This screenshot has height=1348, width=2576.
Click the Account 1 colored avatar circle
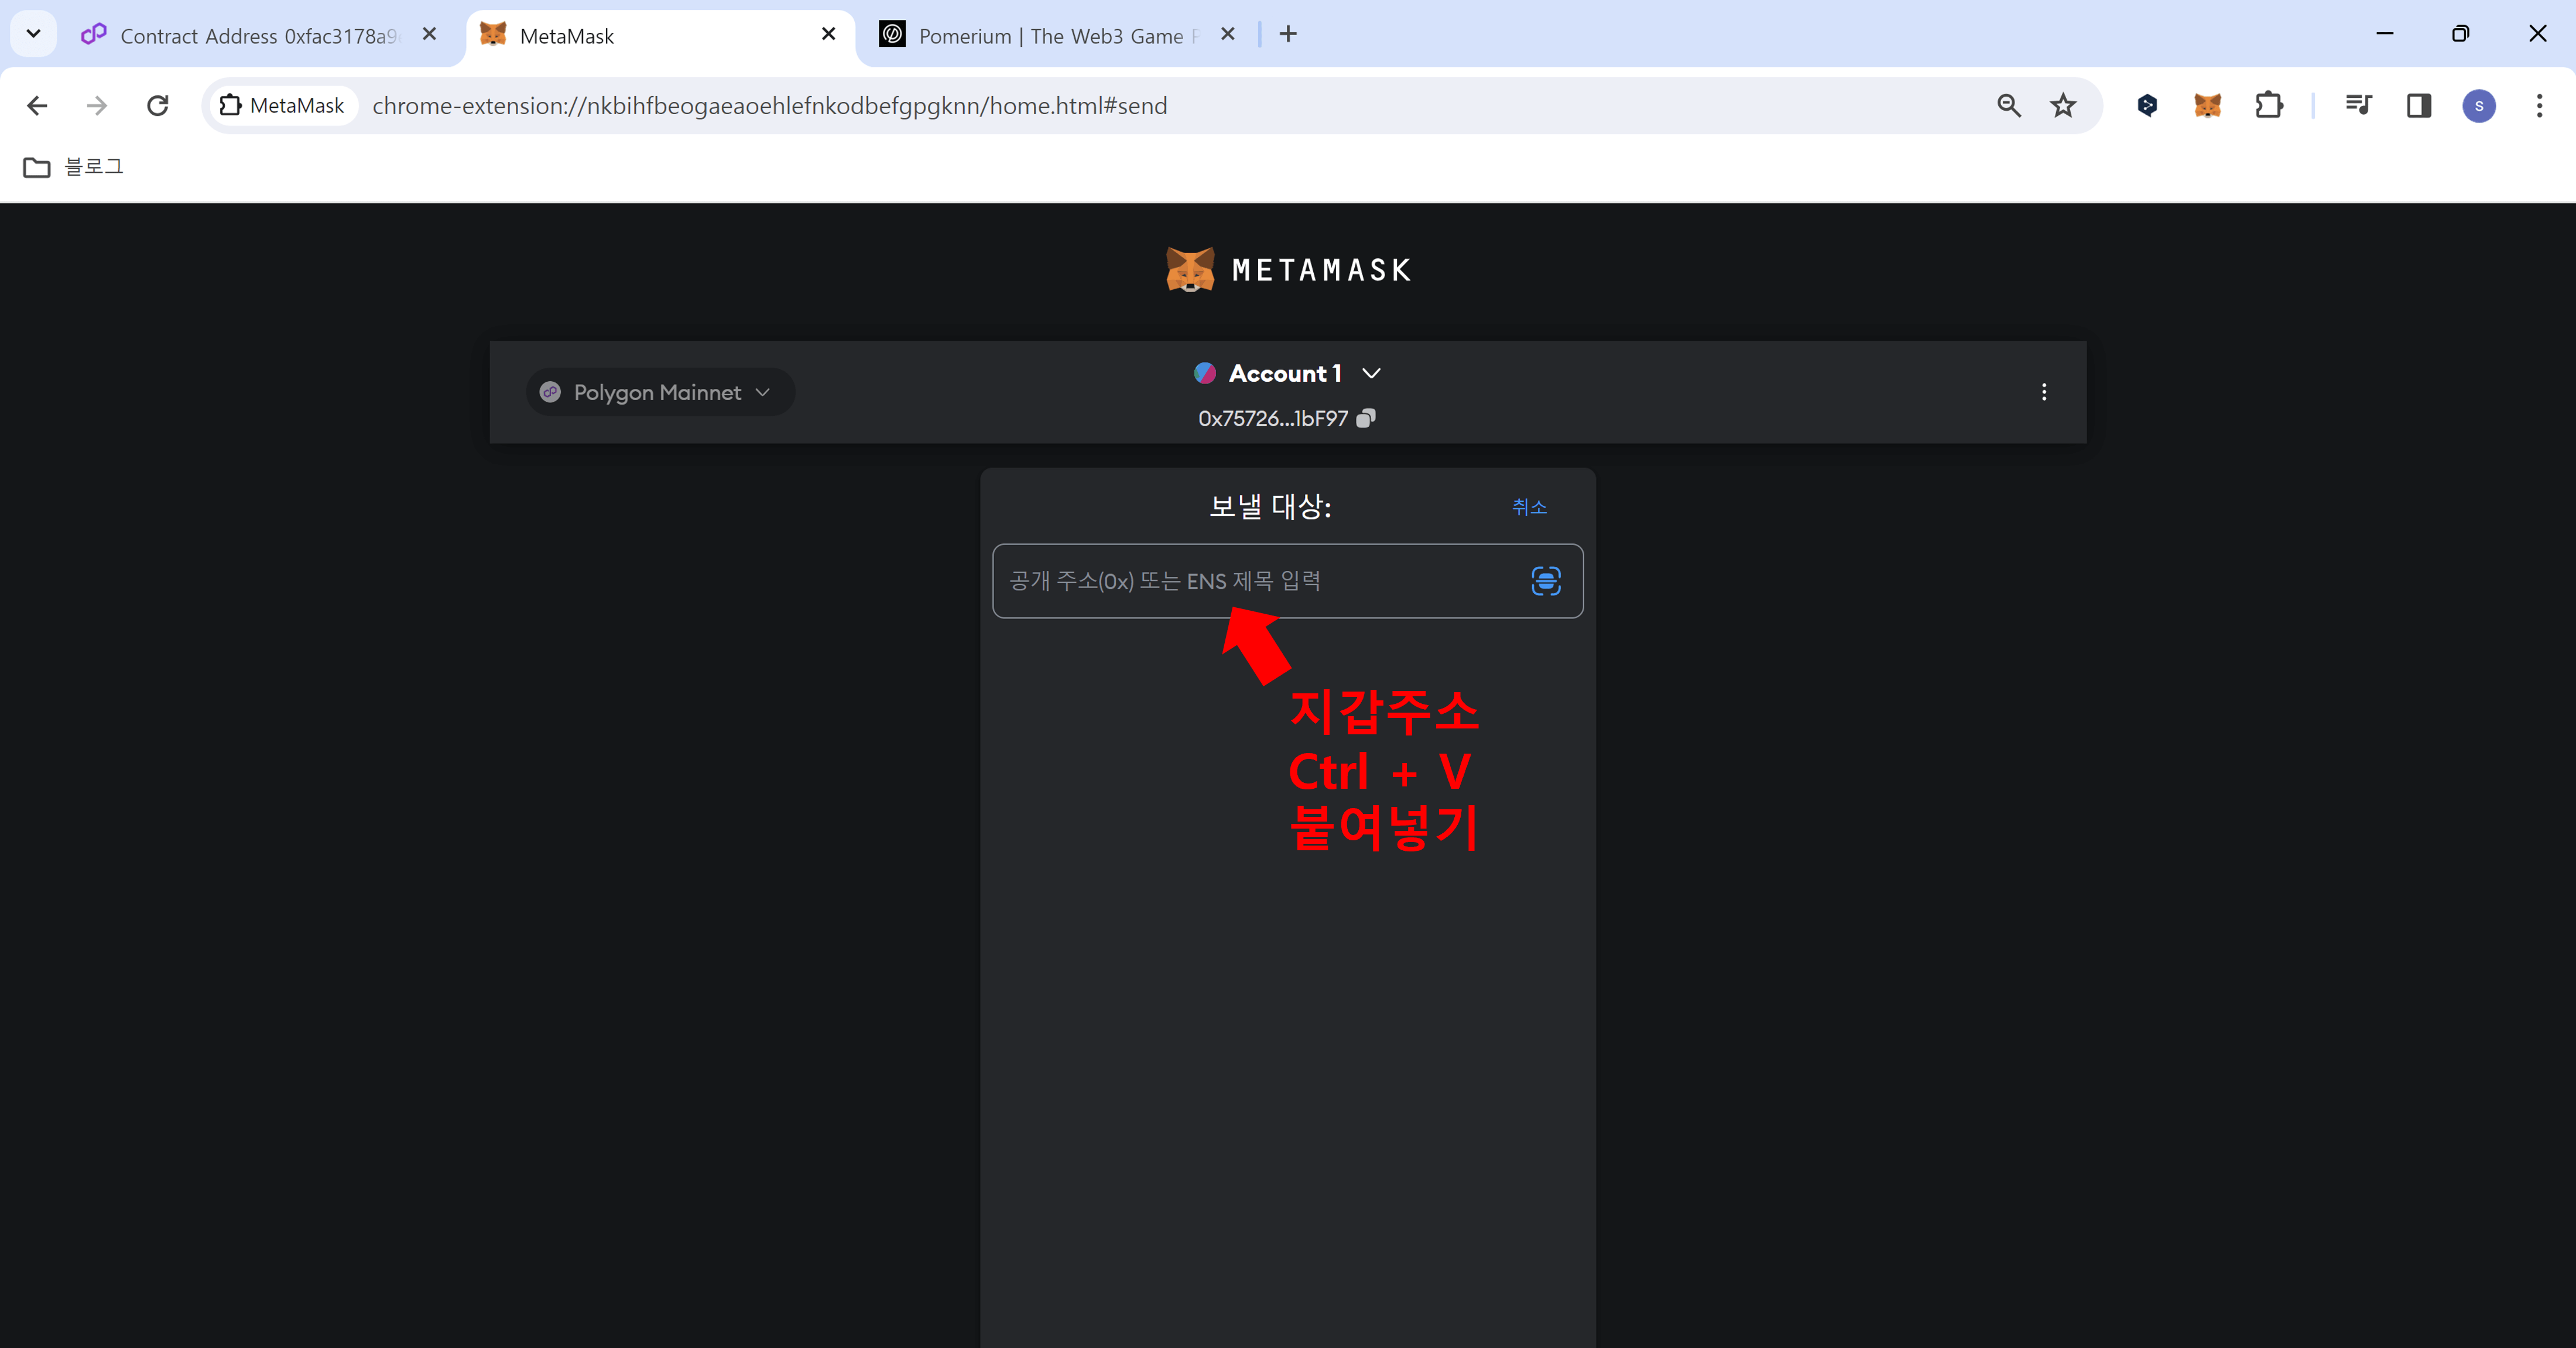click(x=1206, y=373)
